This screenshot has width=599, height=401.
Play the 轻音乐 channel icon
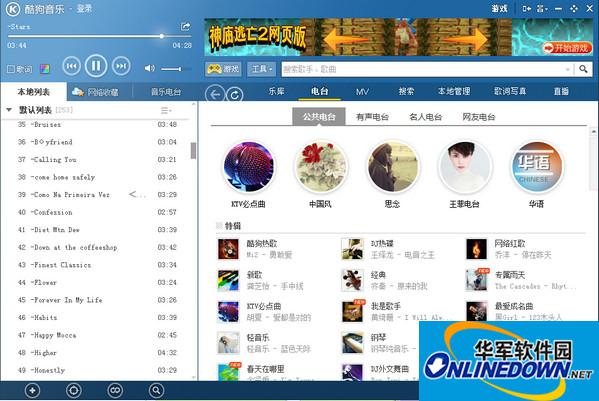point(228,343)
